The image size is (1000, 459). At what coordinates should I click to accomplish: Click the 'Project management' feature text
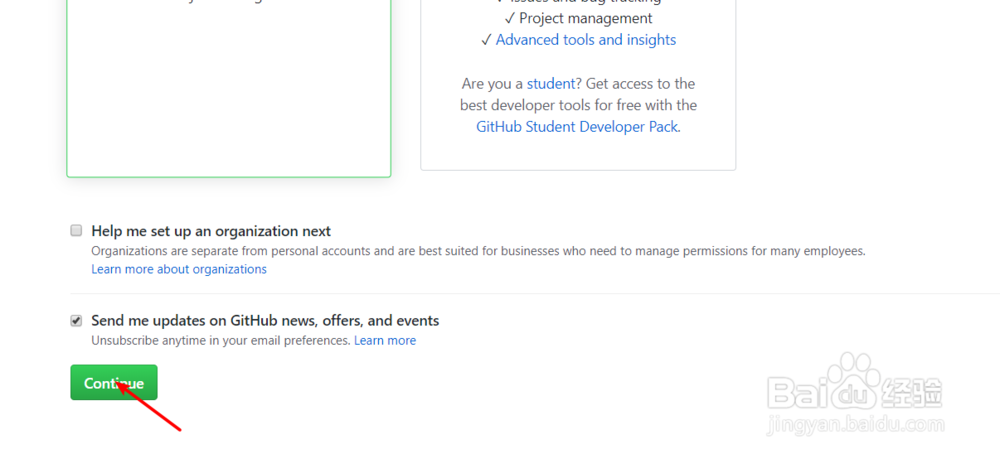pyautogui.click(x=586, y=18)
